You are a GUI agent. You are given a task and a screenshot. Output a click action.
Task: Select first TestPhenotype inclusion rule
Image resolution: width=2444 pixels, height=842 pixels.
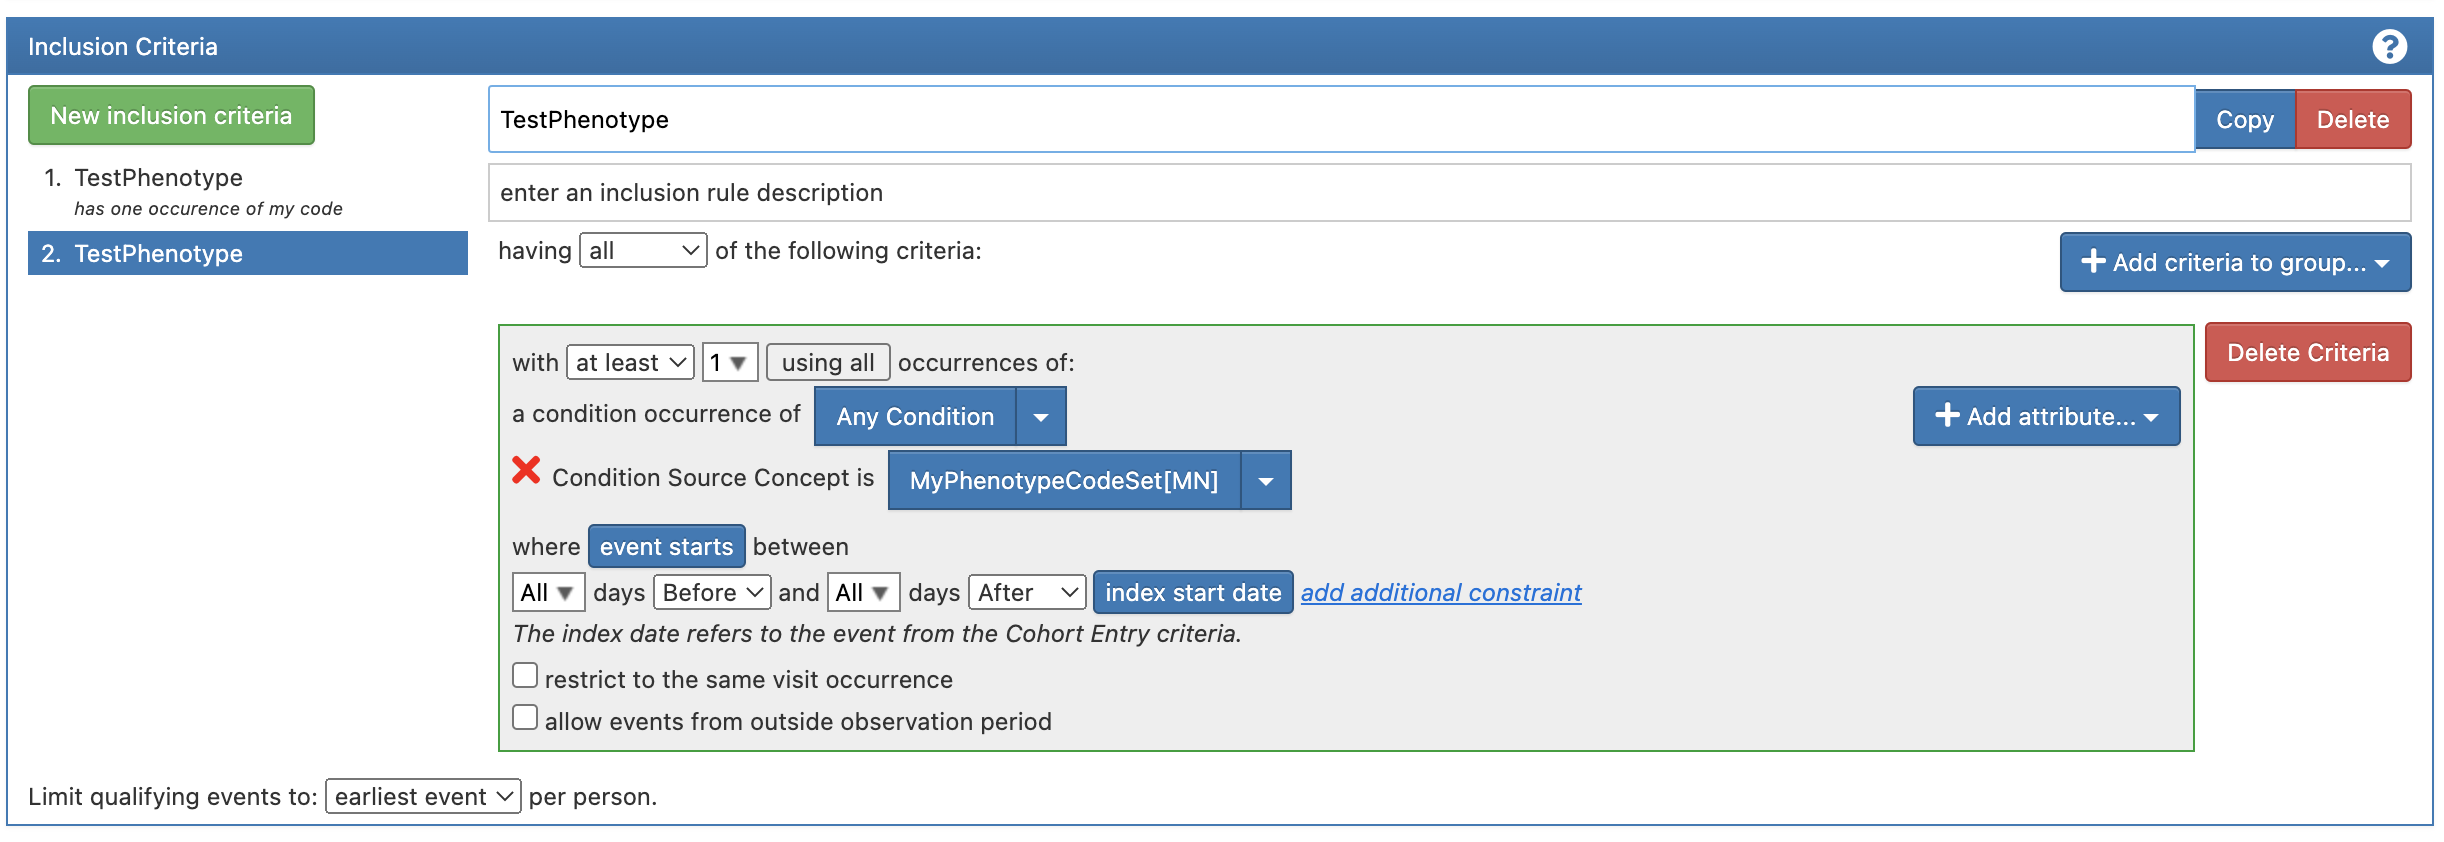159,178
